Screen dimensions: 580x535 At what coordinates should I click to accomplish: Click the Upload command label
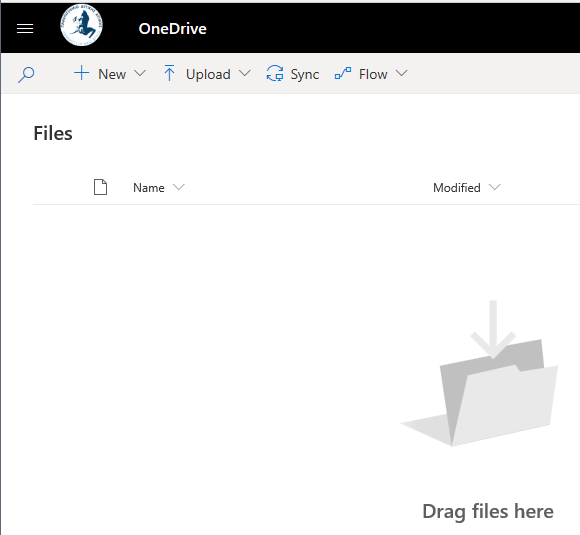click(x=208, y=74)
